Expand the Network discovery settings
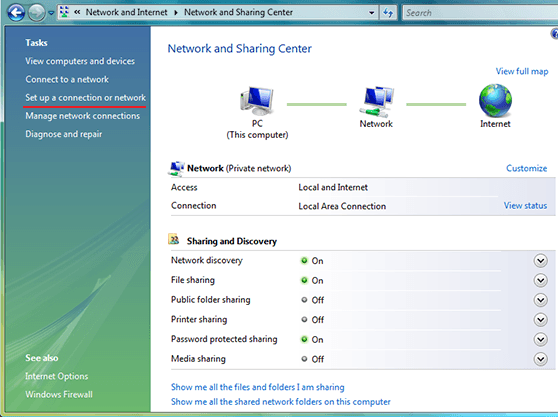558x417 pixels. pos(540,261)
